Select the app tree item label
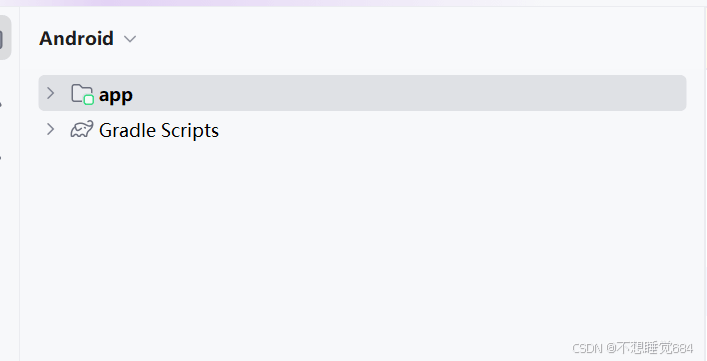707x361 pixels. (116, 95)
